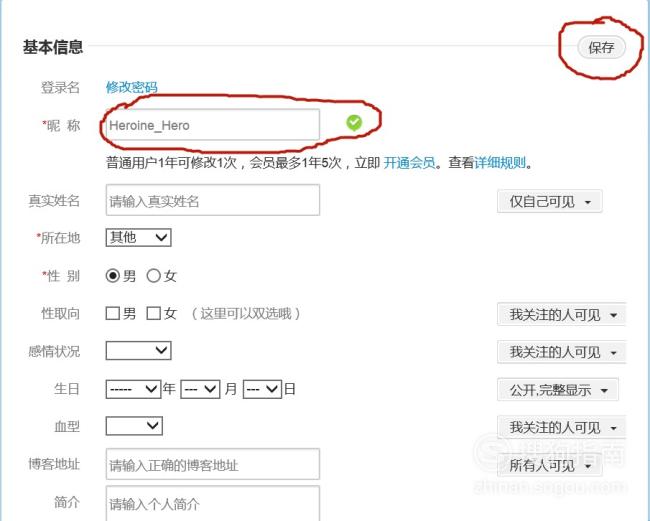Viewport: 650px width, 521px height.
Task: Open 血型 visibility dropdown 我关注的人可见
Action: point(561,427)
